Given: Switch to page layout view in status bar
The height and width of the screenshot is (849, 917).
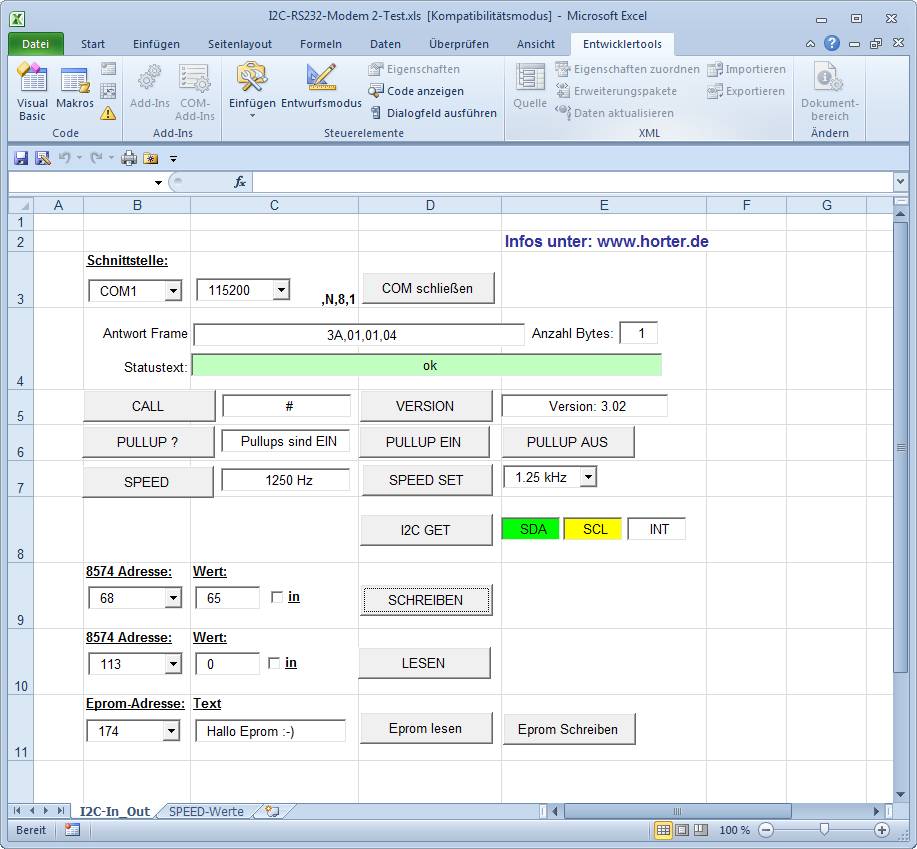Looking at the screenshot, I should 682,830.
